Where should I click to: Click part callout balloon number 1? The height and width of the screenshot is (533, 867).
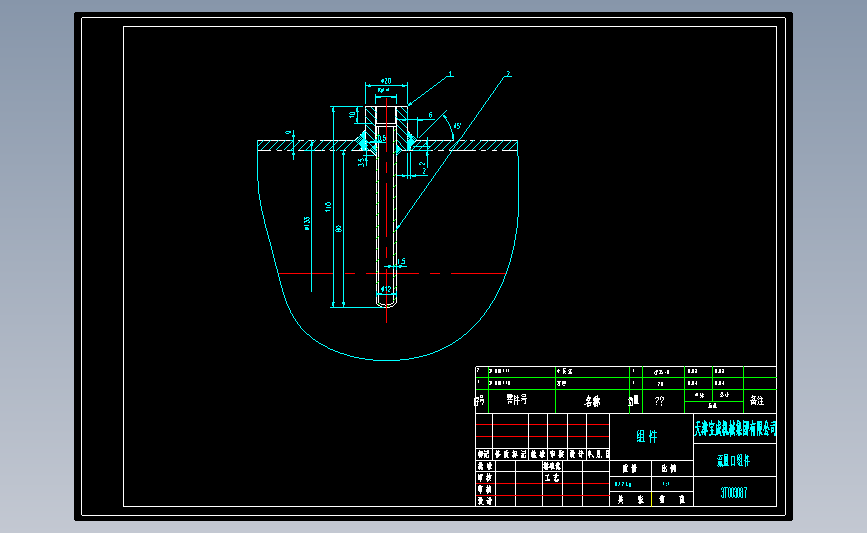pos(450,74)
